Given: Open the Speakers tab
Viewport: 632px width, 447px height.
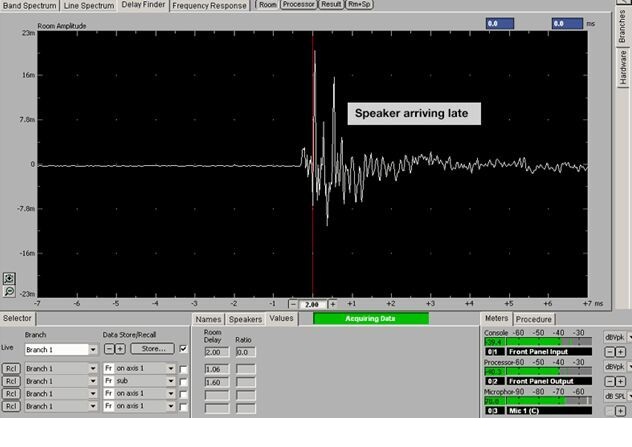Looking at the screenshot, I should 245,319.
